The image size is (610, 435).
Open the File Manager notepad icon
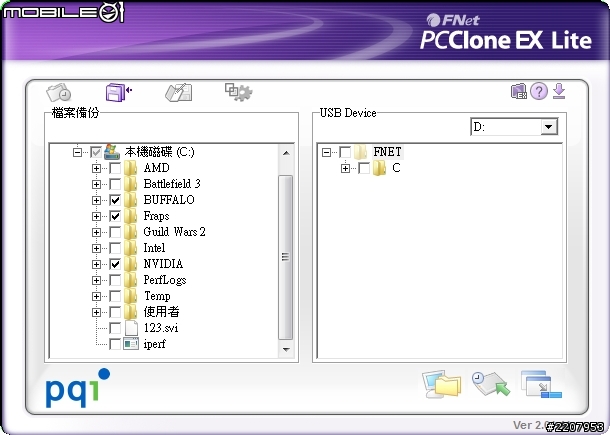coord(179,92)
